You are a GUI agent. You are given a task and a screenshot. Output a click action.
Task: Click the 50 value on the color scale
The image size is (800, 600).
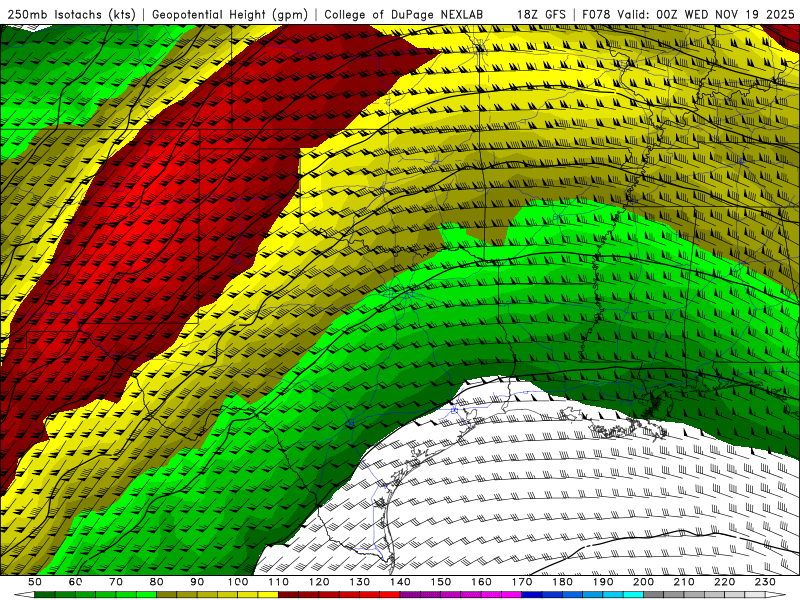35,582
